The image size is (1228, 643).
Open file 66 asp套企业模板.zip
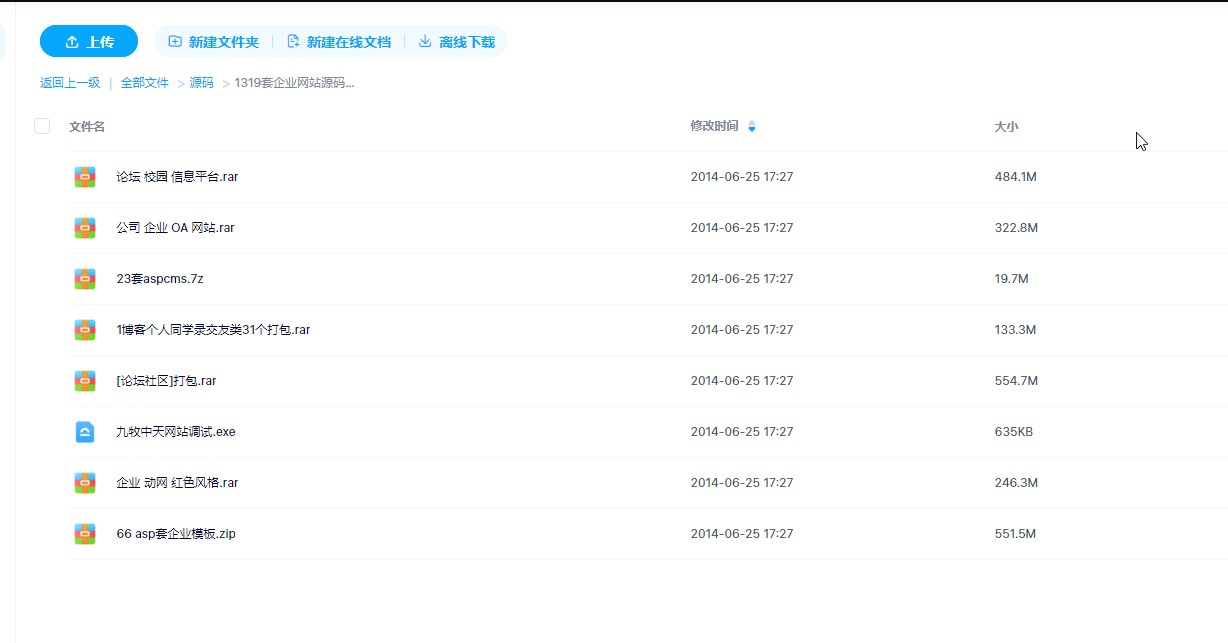[176, 534]
